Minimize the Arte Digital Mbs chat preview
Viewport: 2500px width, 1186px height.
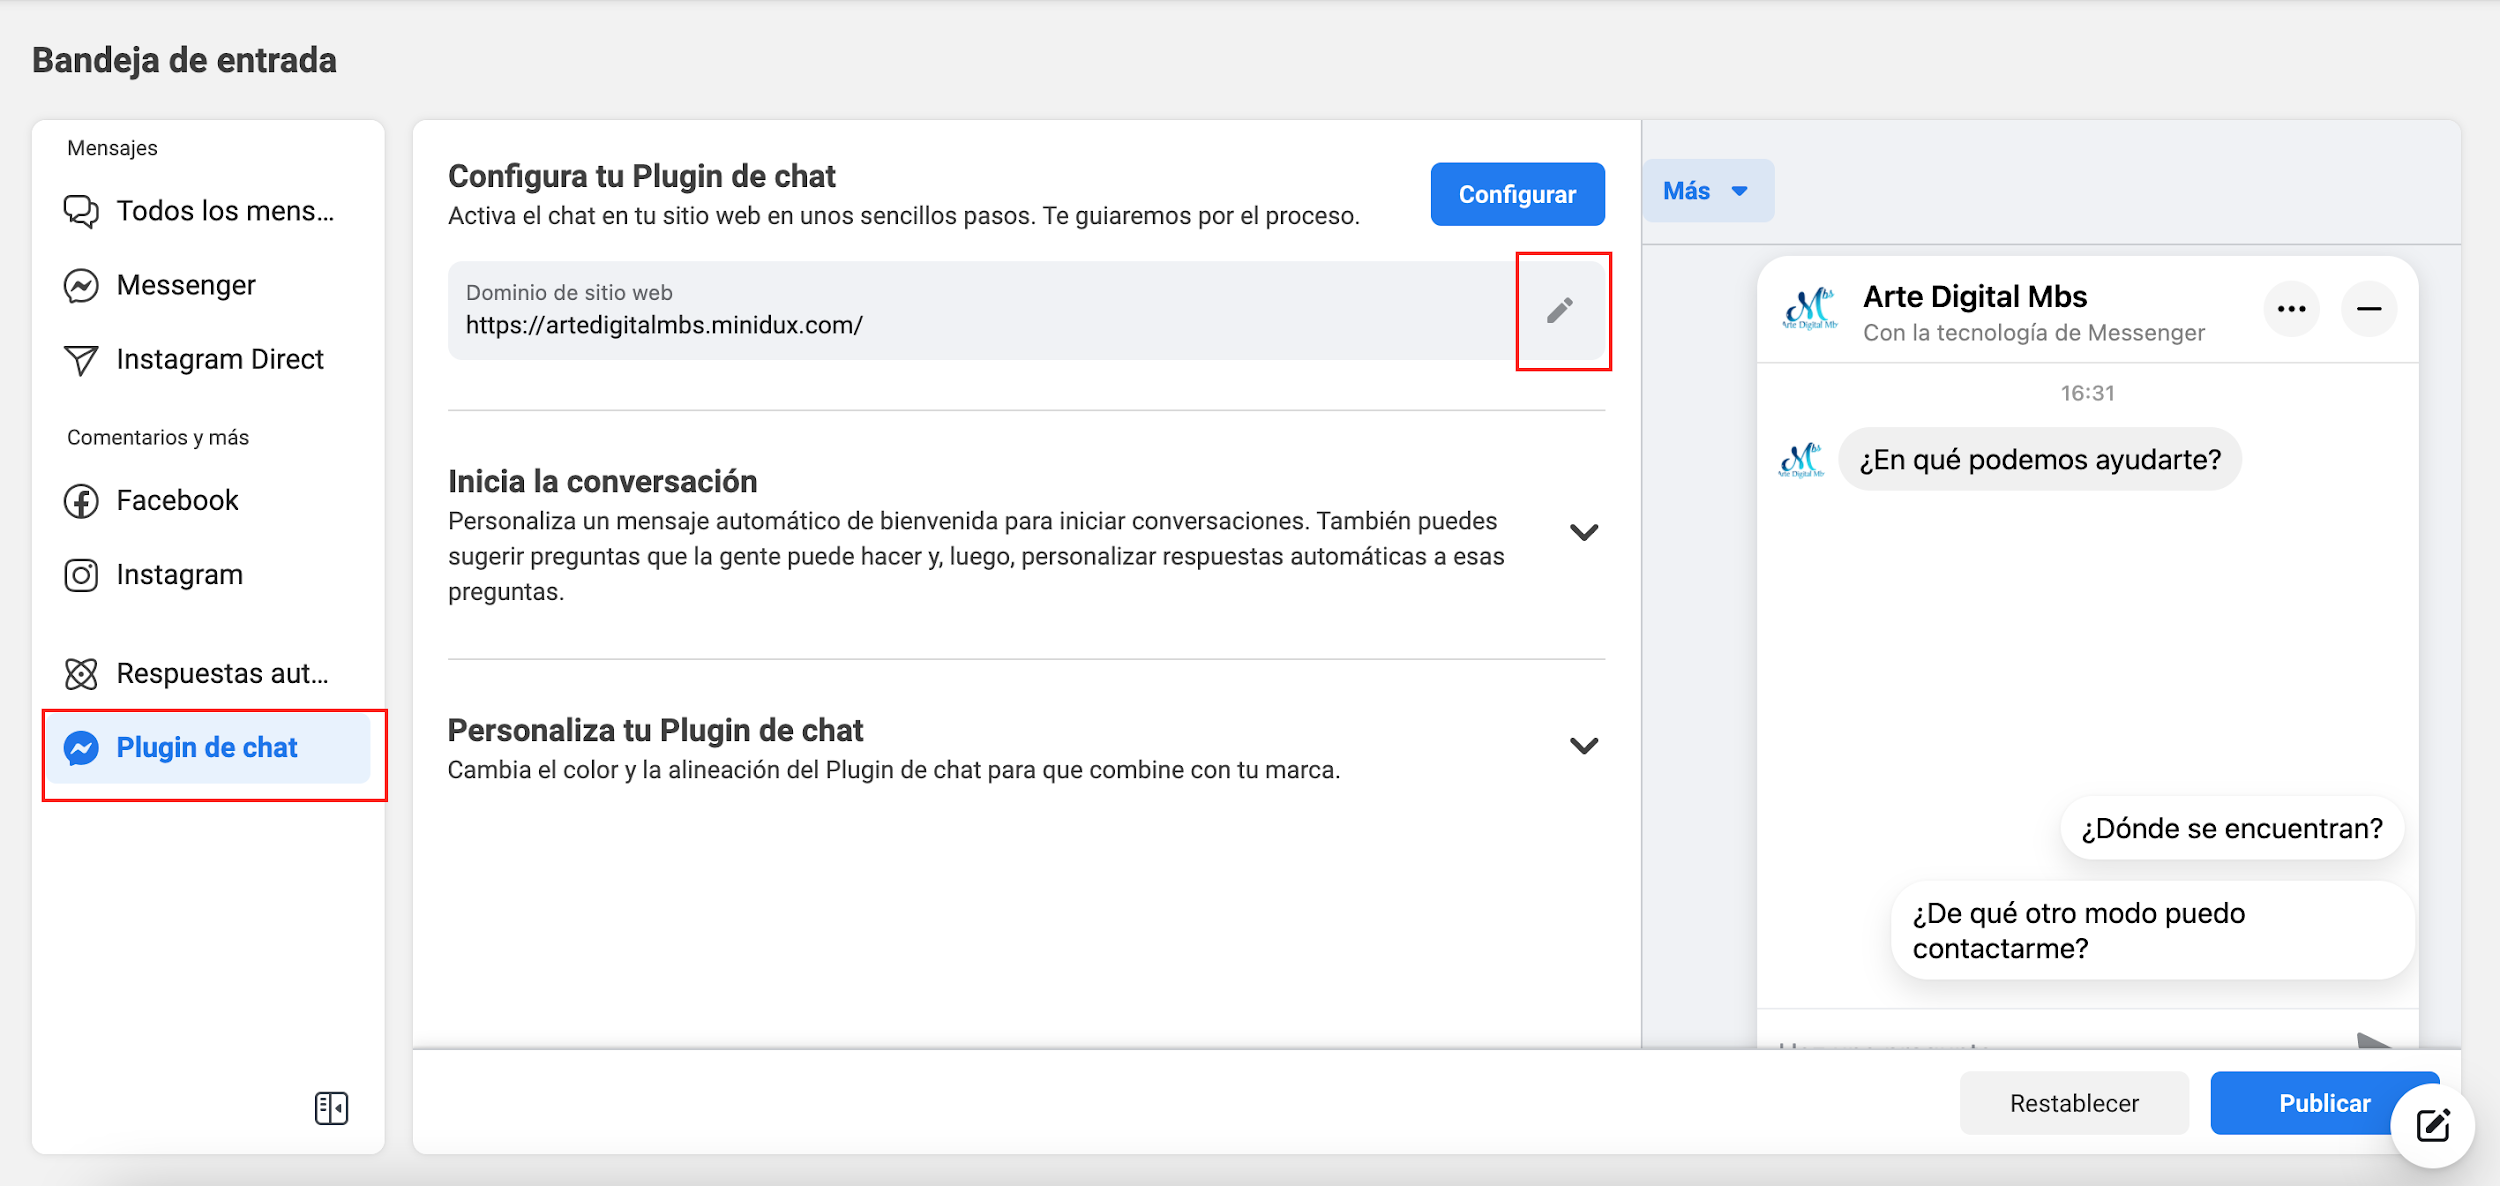click(x=2368, y=309)
